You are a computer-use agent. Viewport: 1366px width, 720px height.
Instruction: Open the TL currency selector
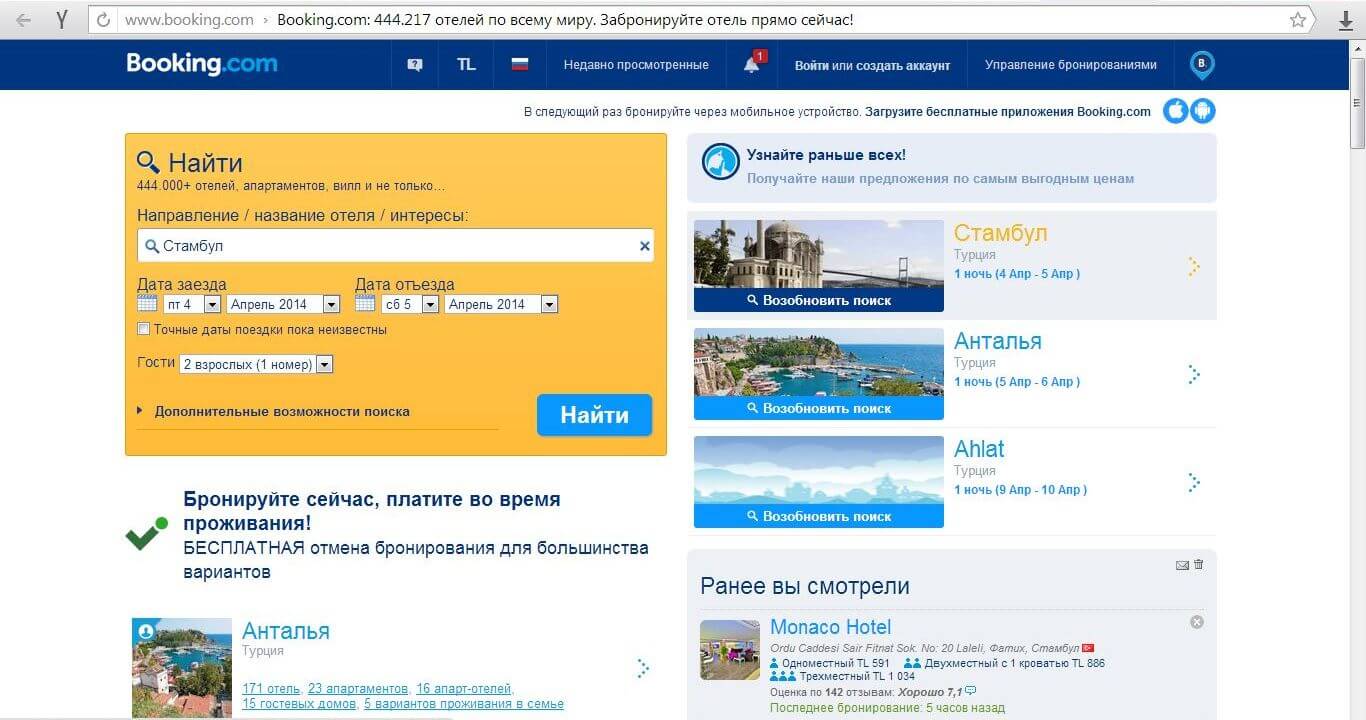pos(466,64)
